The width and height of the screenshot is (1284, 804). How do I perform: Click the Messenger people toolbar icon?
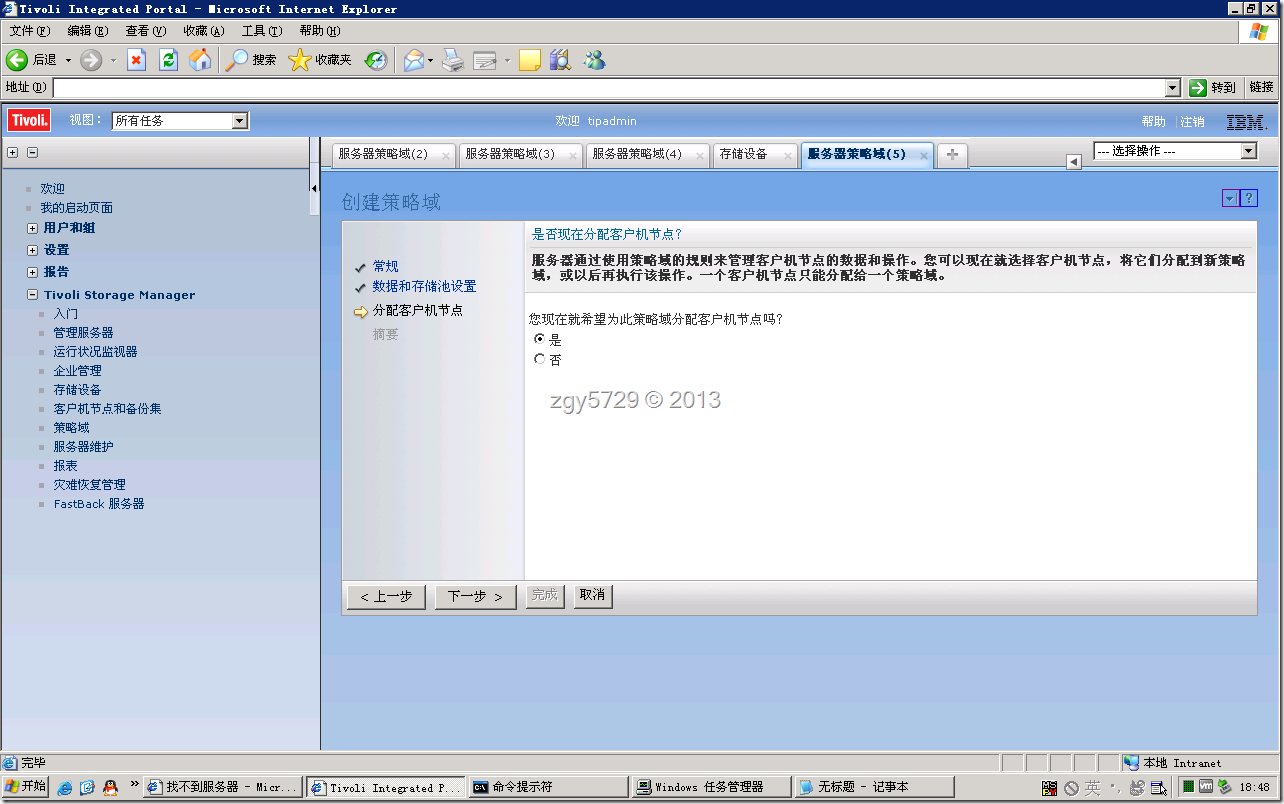pos(595,60)
